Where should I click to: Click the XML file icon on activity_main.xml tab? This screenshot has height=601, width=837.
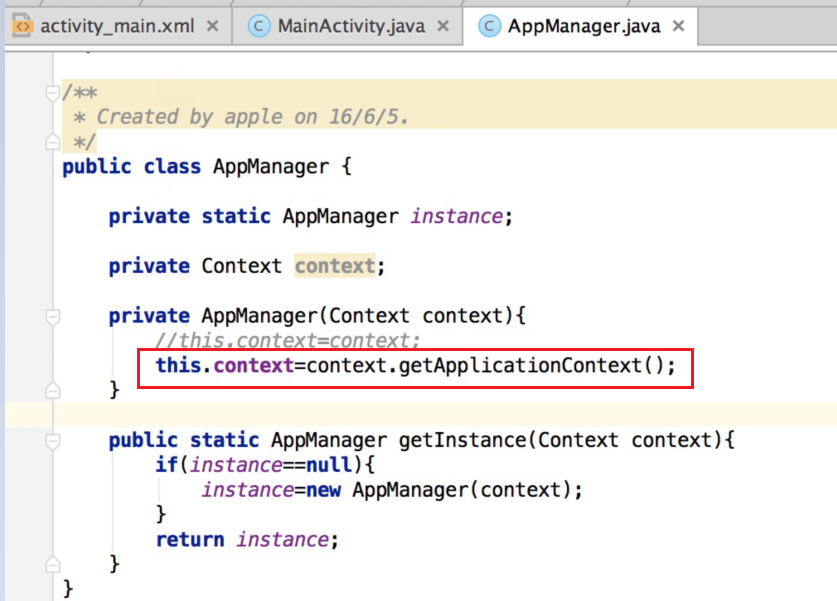[x=22, y=26]
